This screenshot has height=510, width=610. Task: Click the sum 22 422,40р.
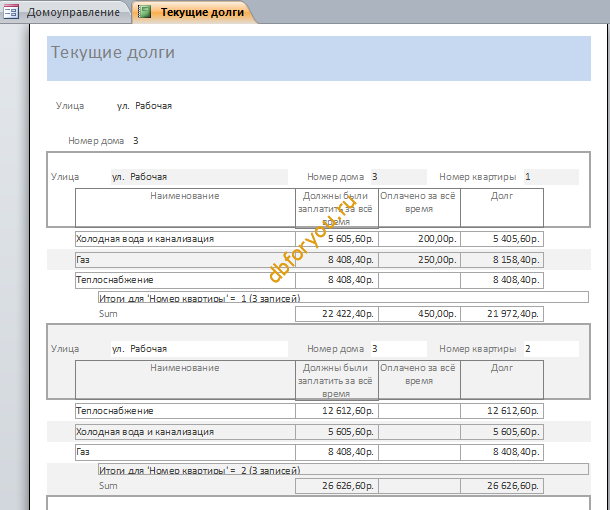(x=337, y=314)
